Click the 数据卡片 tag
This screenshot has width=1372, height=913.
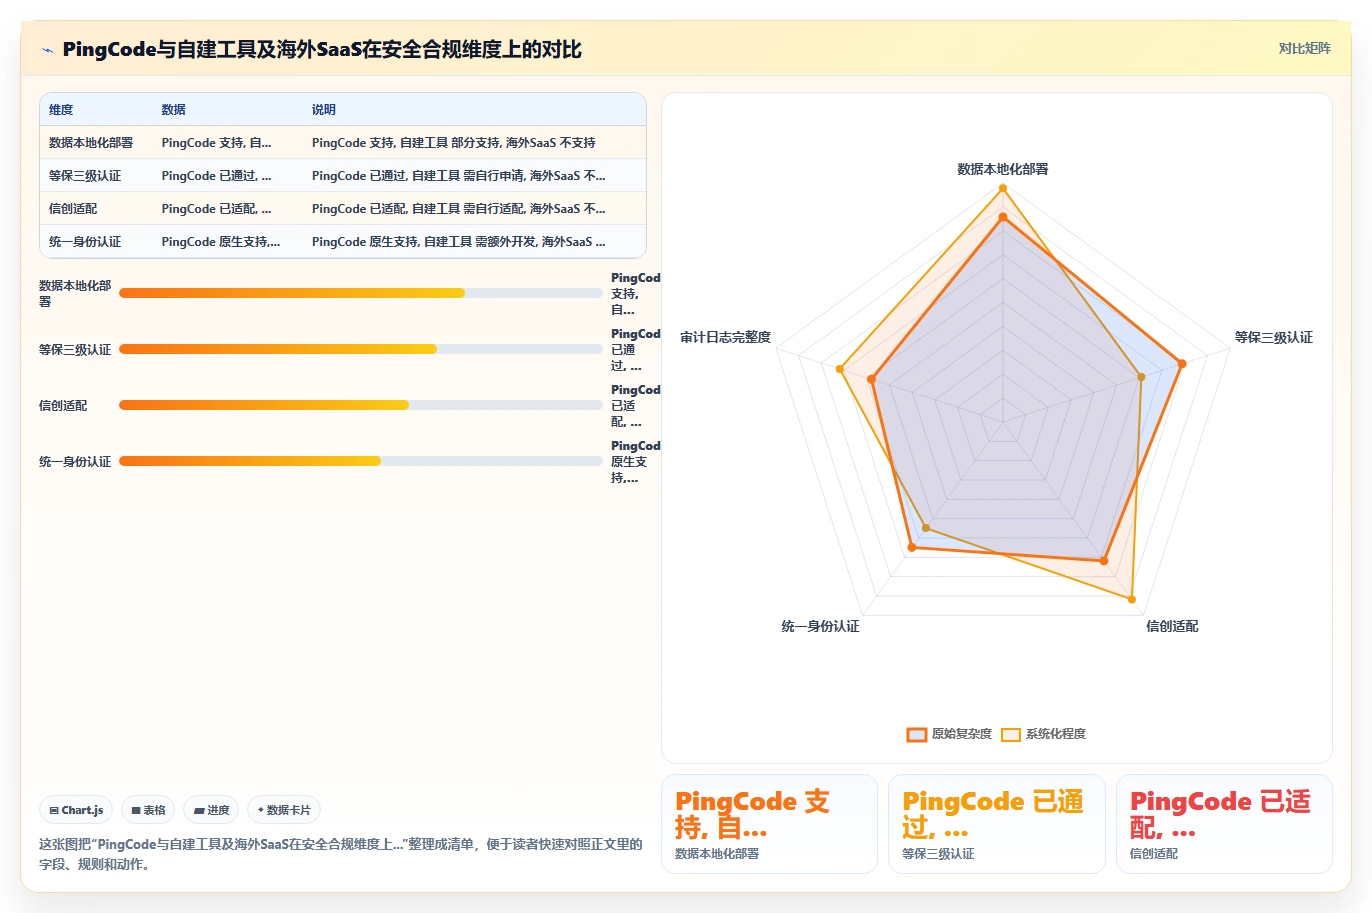coord(284,810)
